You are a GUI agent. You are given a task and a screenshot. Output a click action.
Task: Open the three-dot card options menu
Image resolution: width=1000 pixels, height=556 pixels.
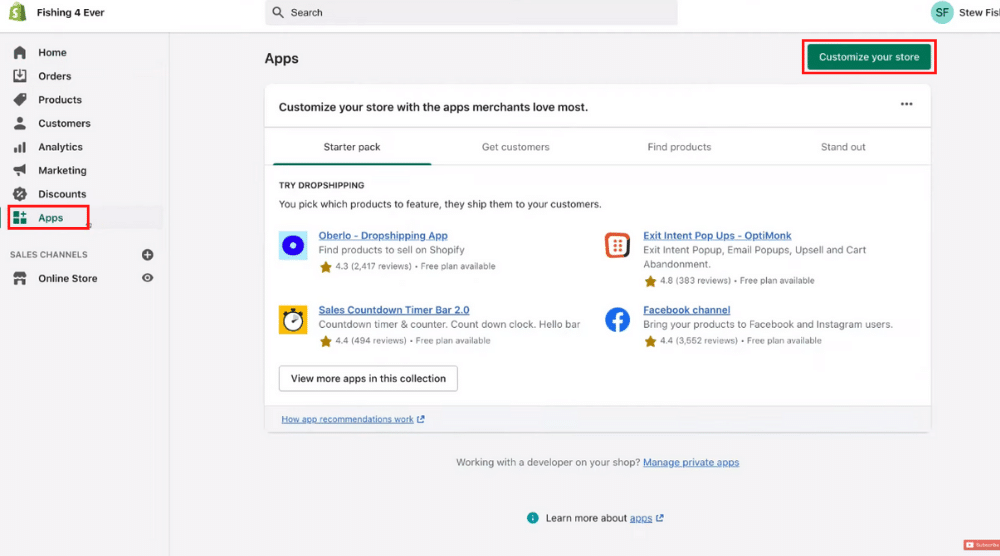click(x=906, y=104)
